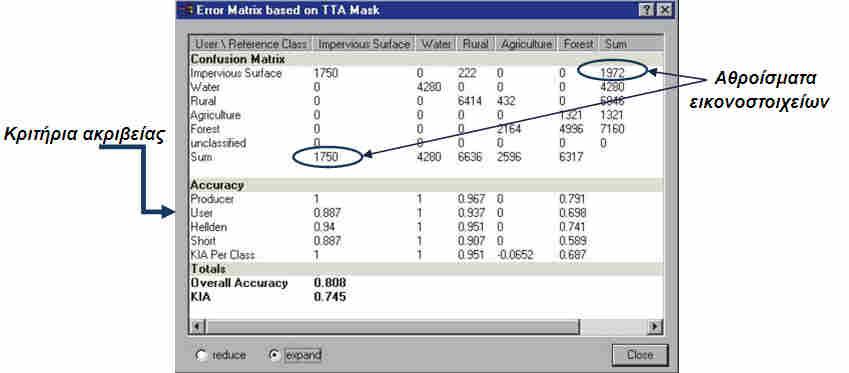
Task: Click the User \ Reference Class column header
Action: point(251,44)
